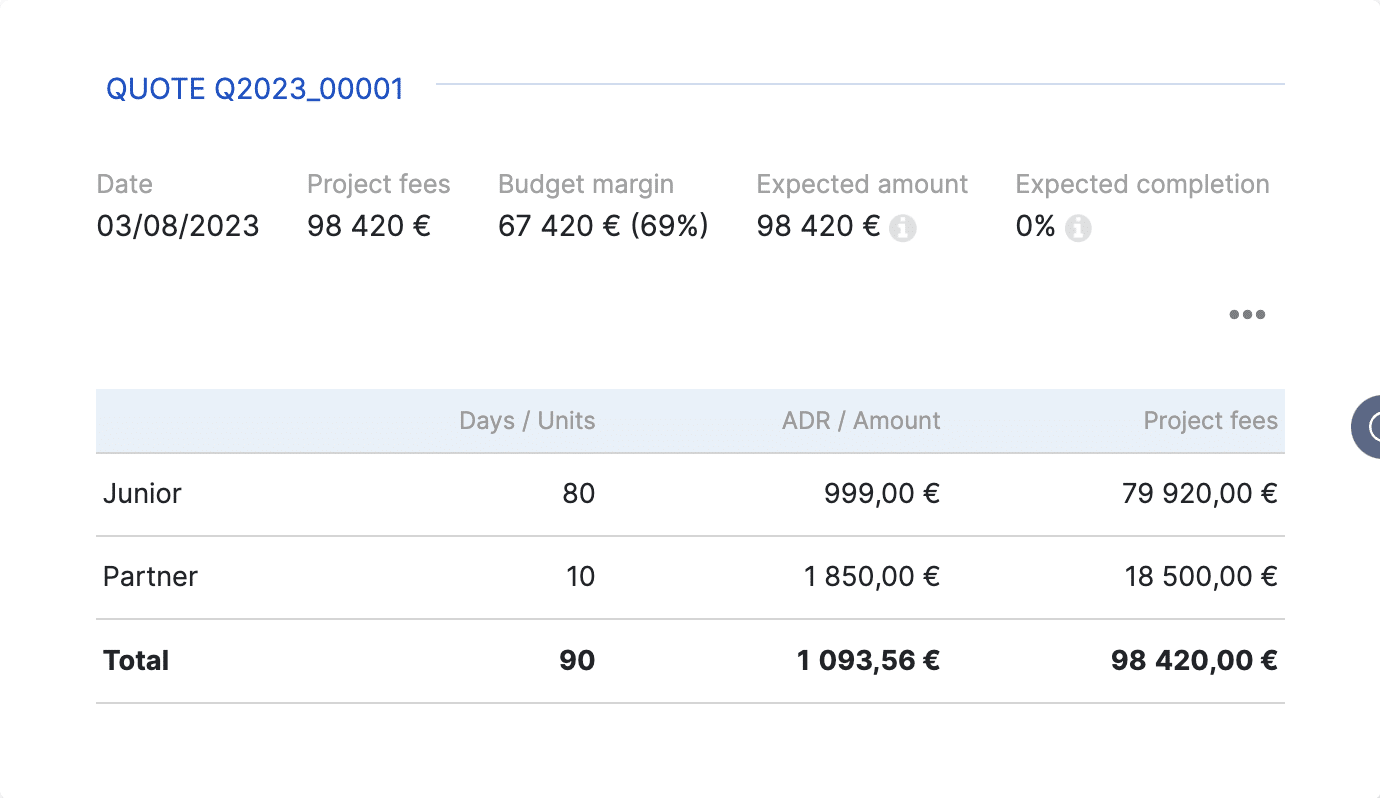Click the Partner project fees 18 500,00 €

point(1201,577)
